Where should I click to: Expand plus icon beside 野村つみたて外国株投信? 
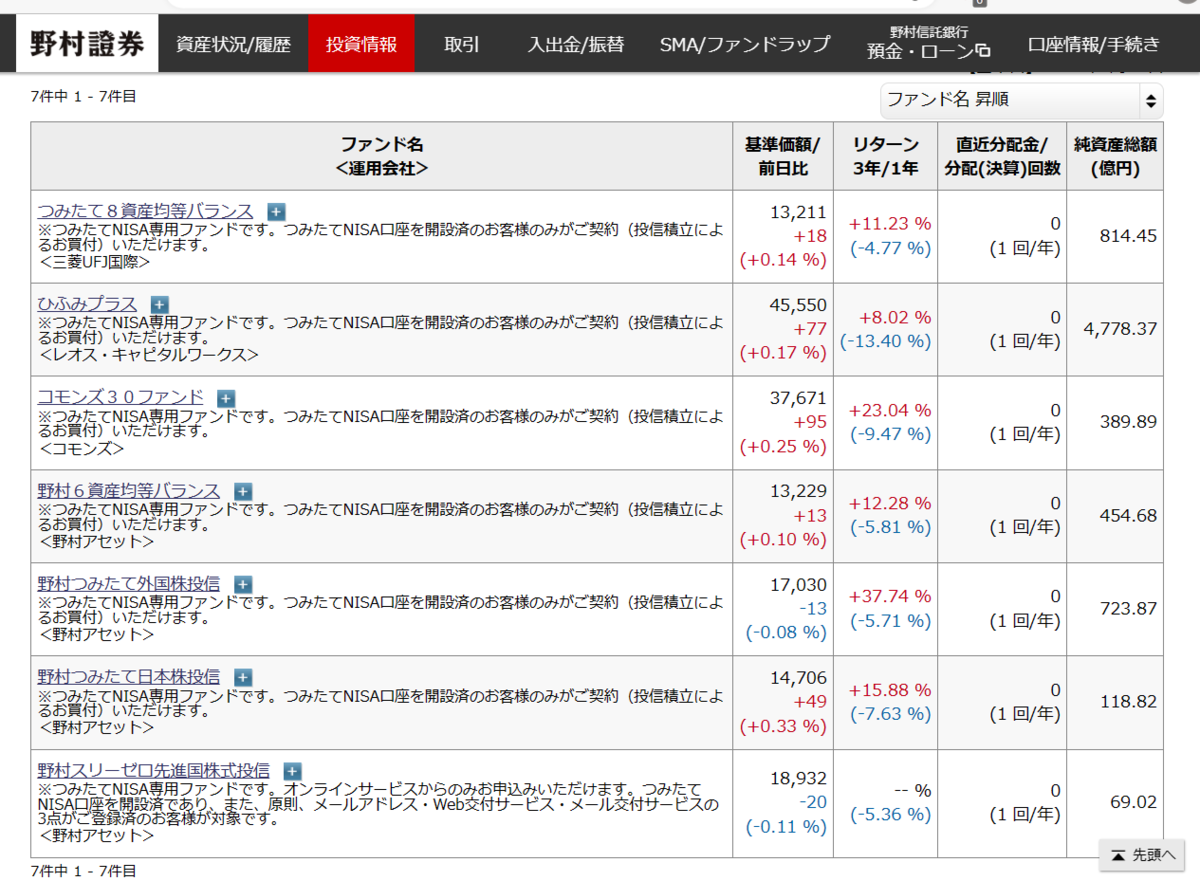point(243,584)
